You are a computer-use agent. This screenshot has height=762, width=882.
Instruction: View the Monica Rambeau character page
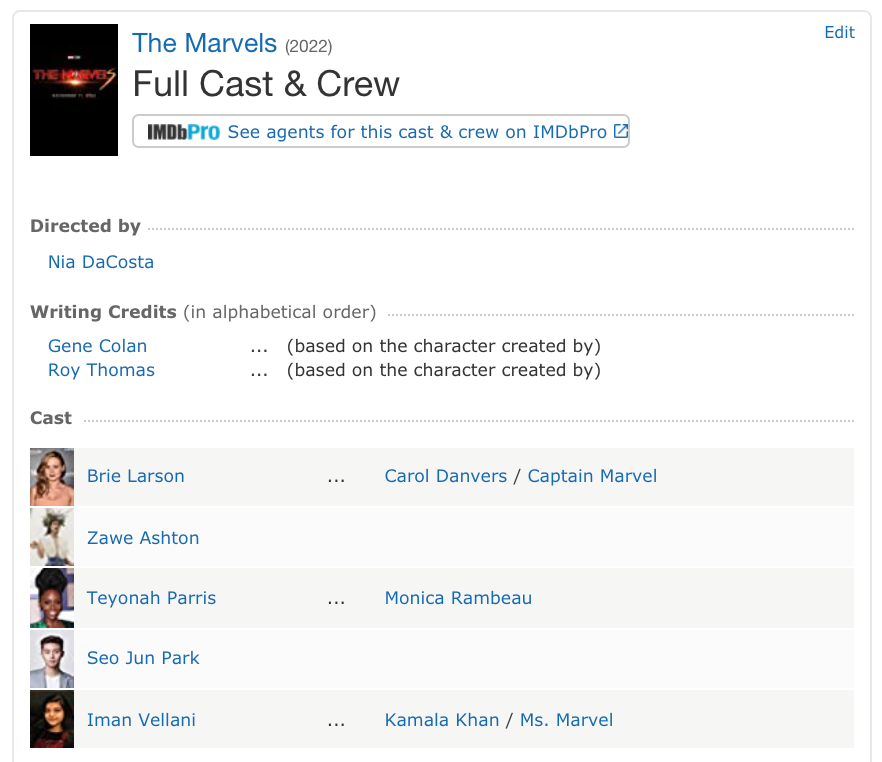click(x=458, y=598)
